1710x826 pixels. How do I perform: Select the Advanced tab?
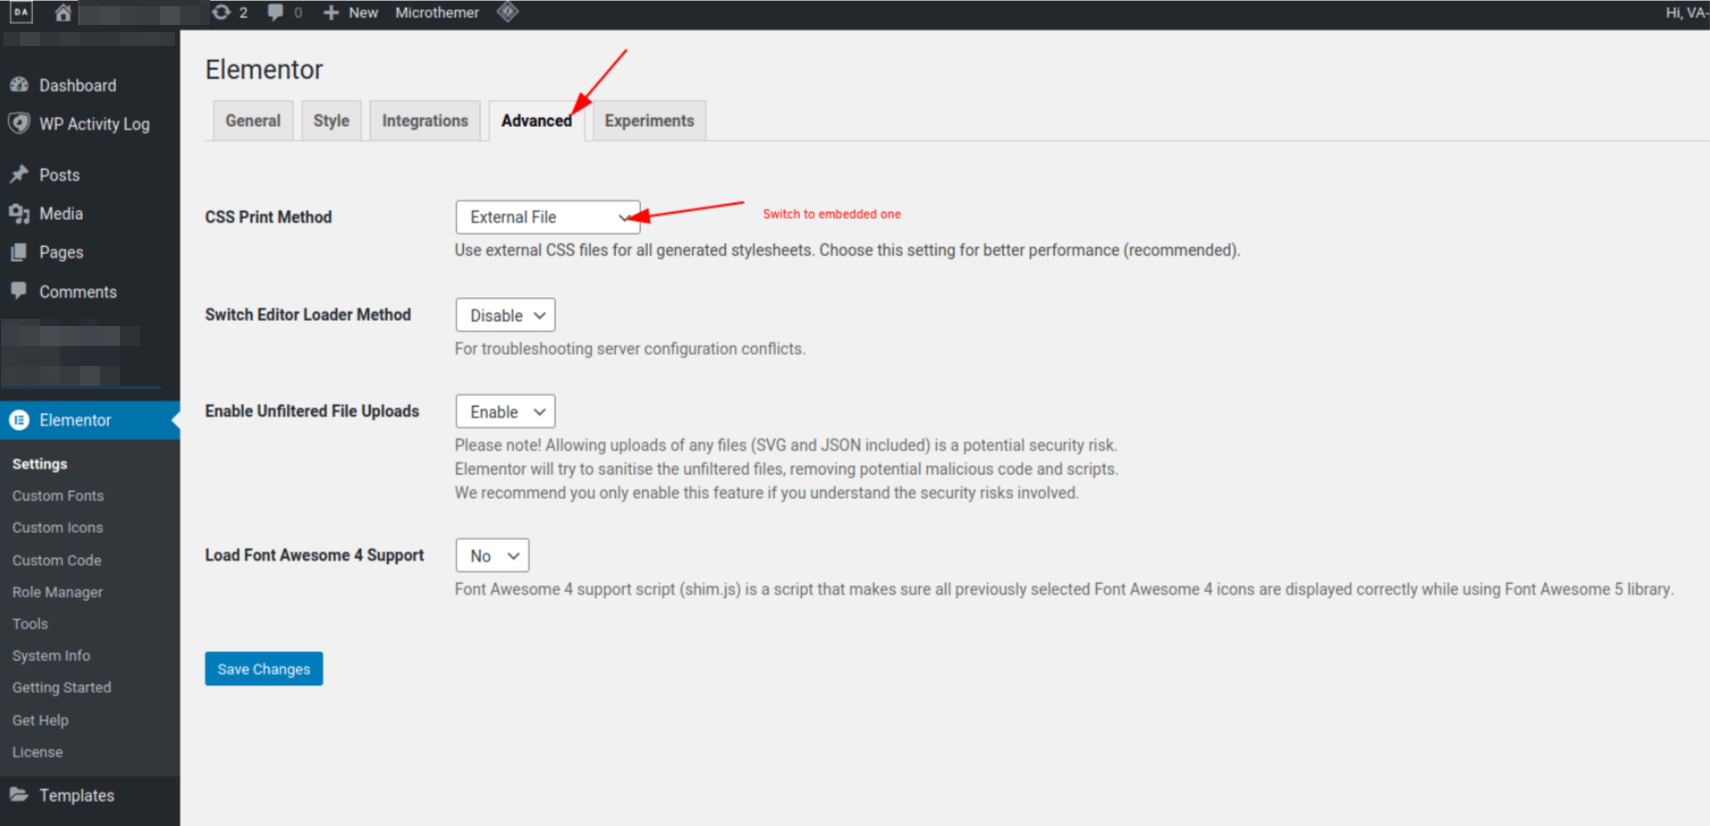pos(537,120)
